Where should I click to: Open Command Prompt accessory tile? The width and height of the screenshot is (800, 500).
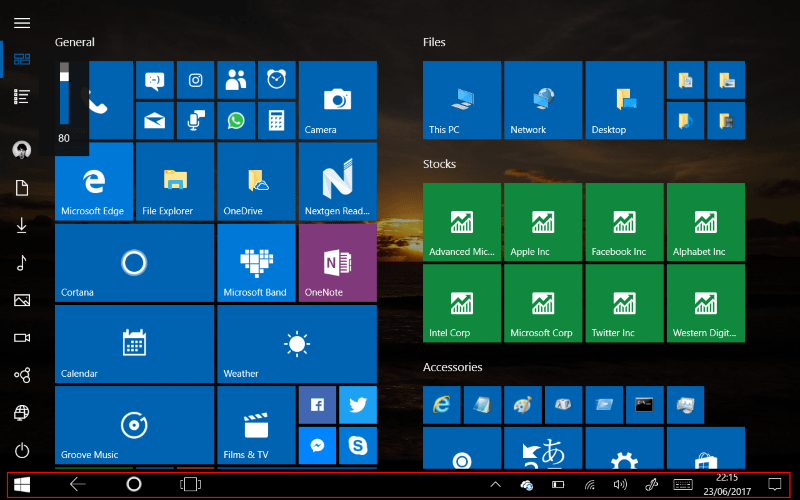[x=645, y=405]
